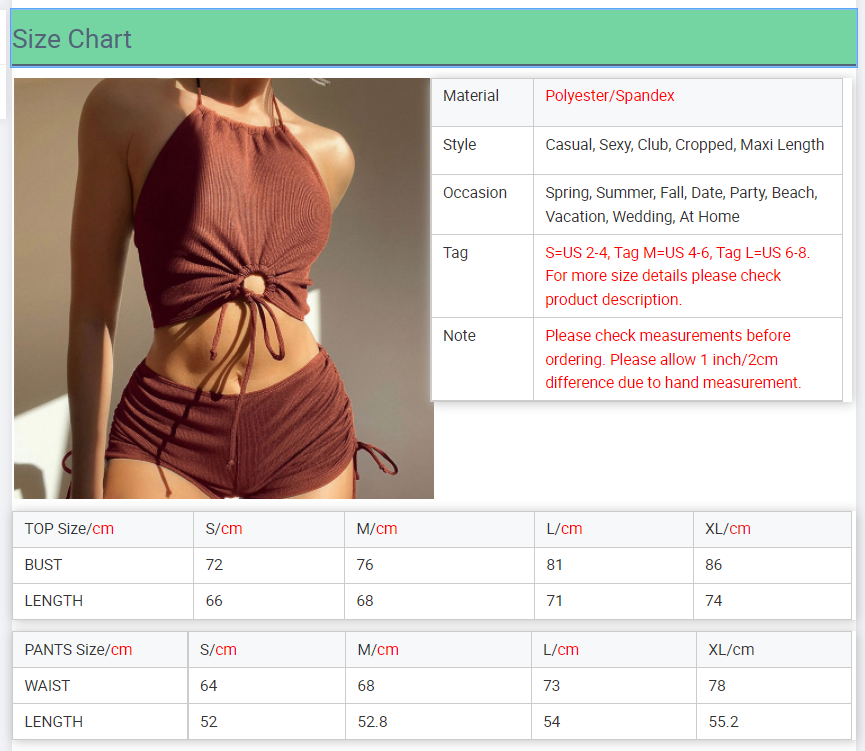Image resolution: width=865 pixels, height=751 pixels.
Task: Select bust value 72 for size S
Action: 214,565
